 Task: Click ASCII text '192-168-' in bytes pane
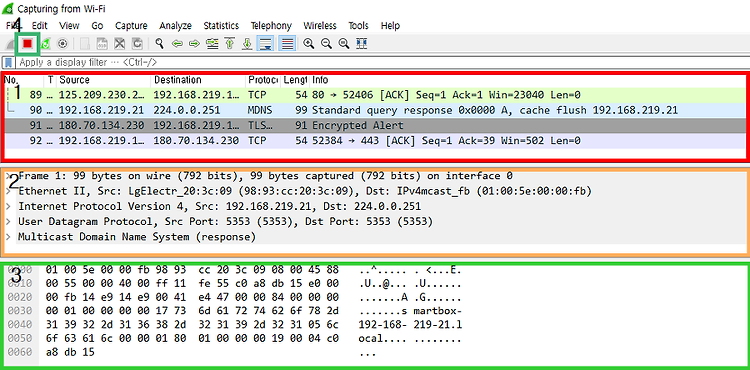[x=383, y=325]
